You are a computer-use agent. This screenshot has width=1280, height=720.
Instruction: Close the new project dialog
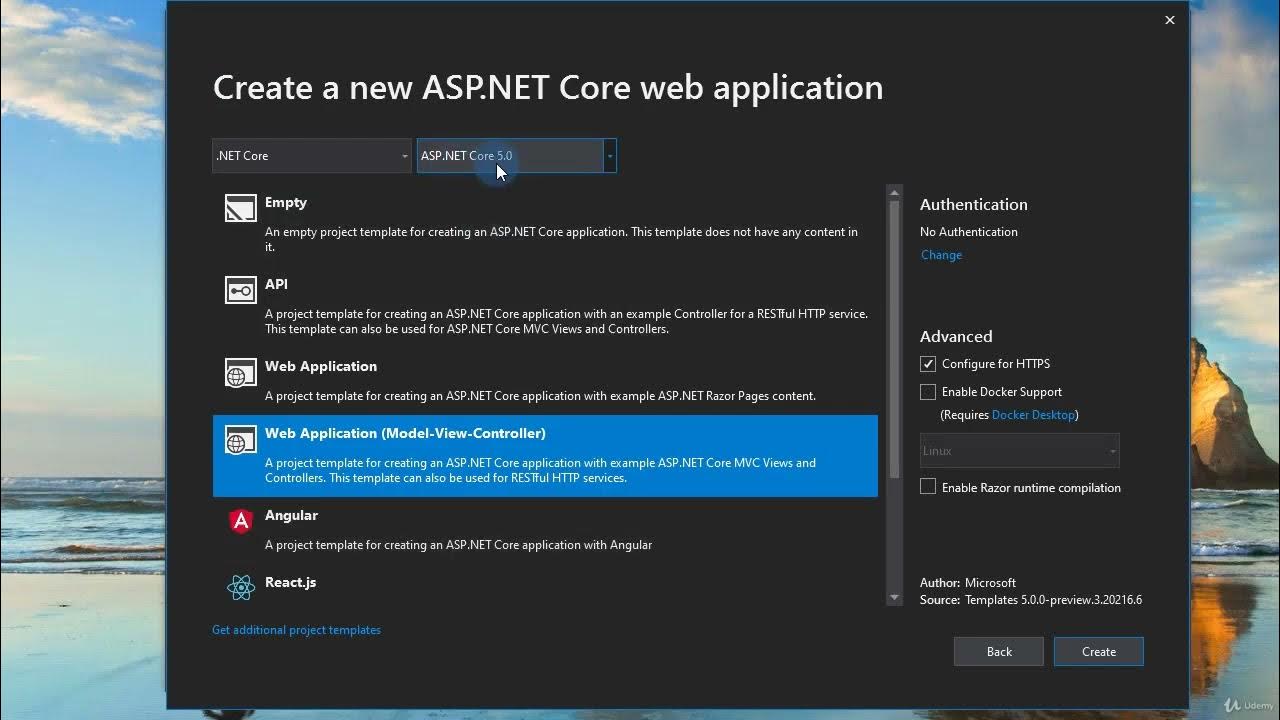(1169, 20)
